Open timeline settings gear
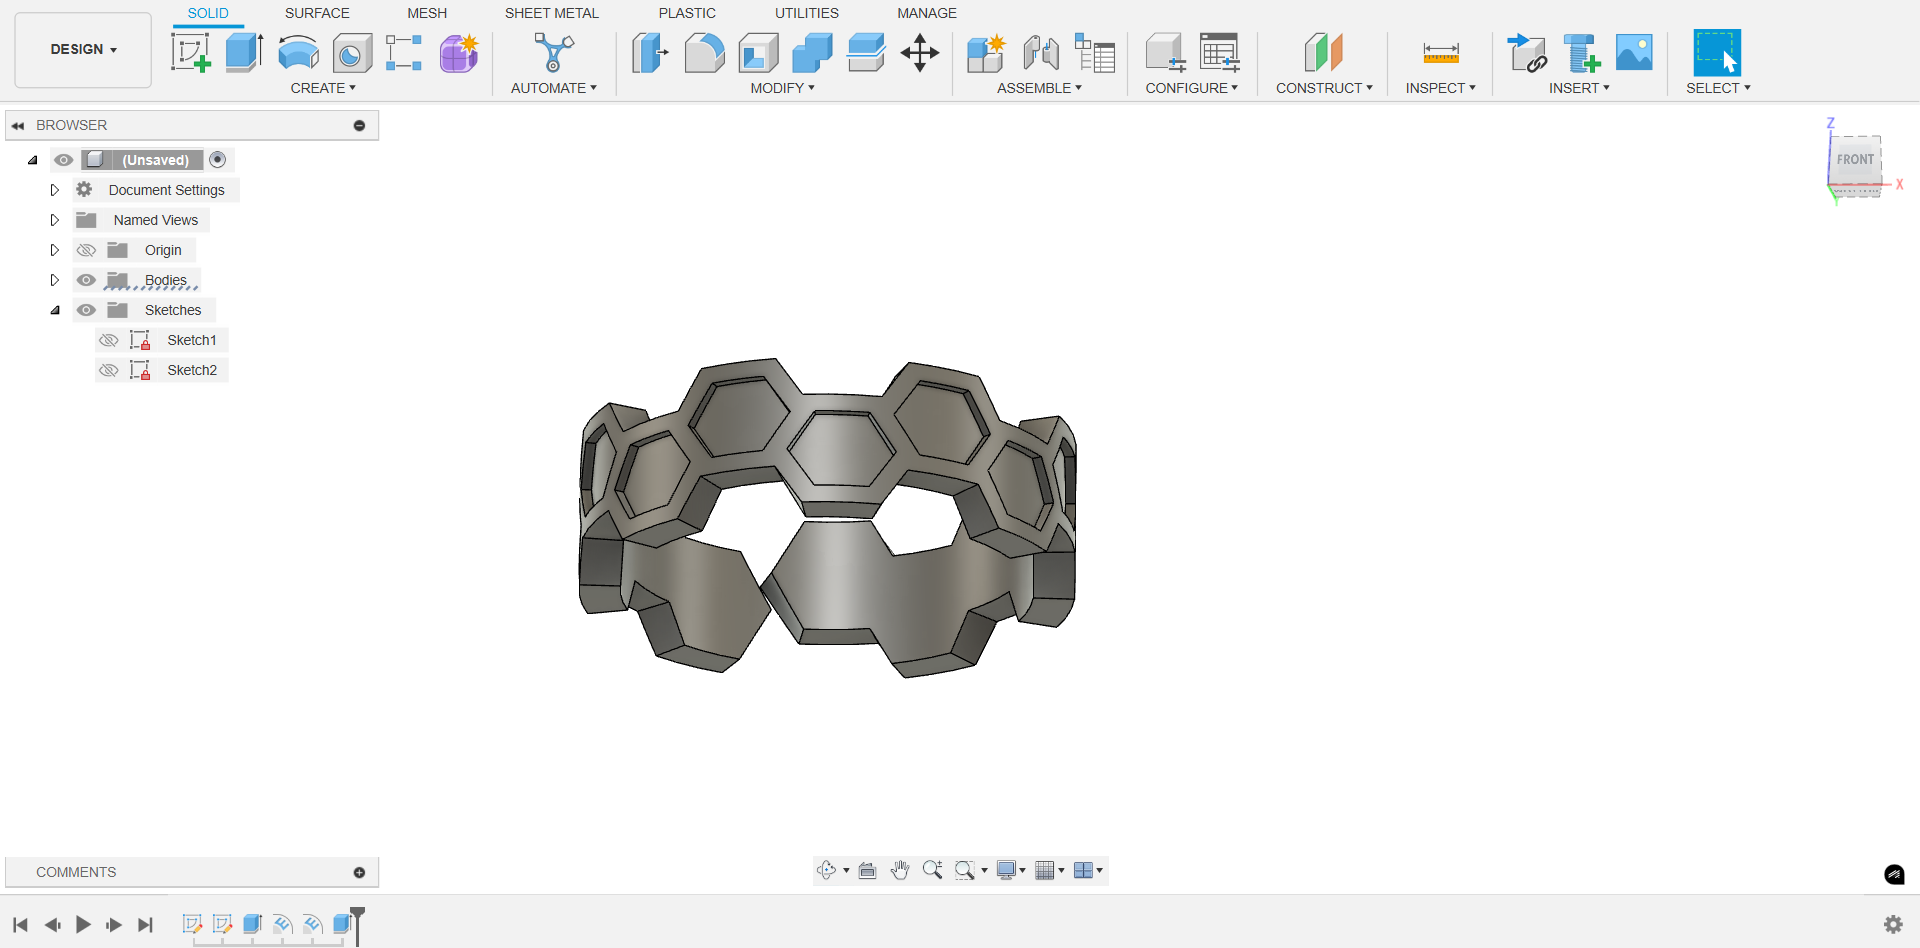 (x=1893, y=924)
